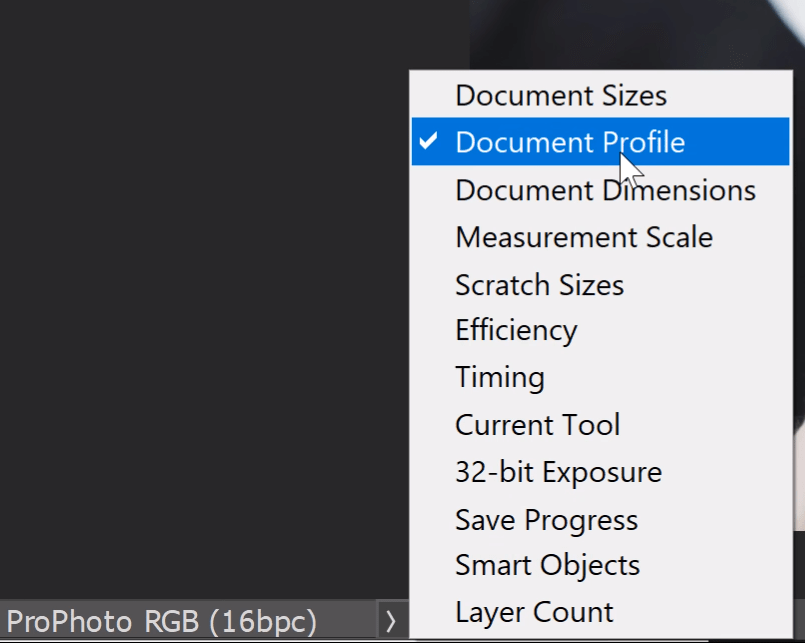Click the ProPhoto RGB (16bpc) status text
Viewport: 805px width, 643px height.
click(162, 622)
